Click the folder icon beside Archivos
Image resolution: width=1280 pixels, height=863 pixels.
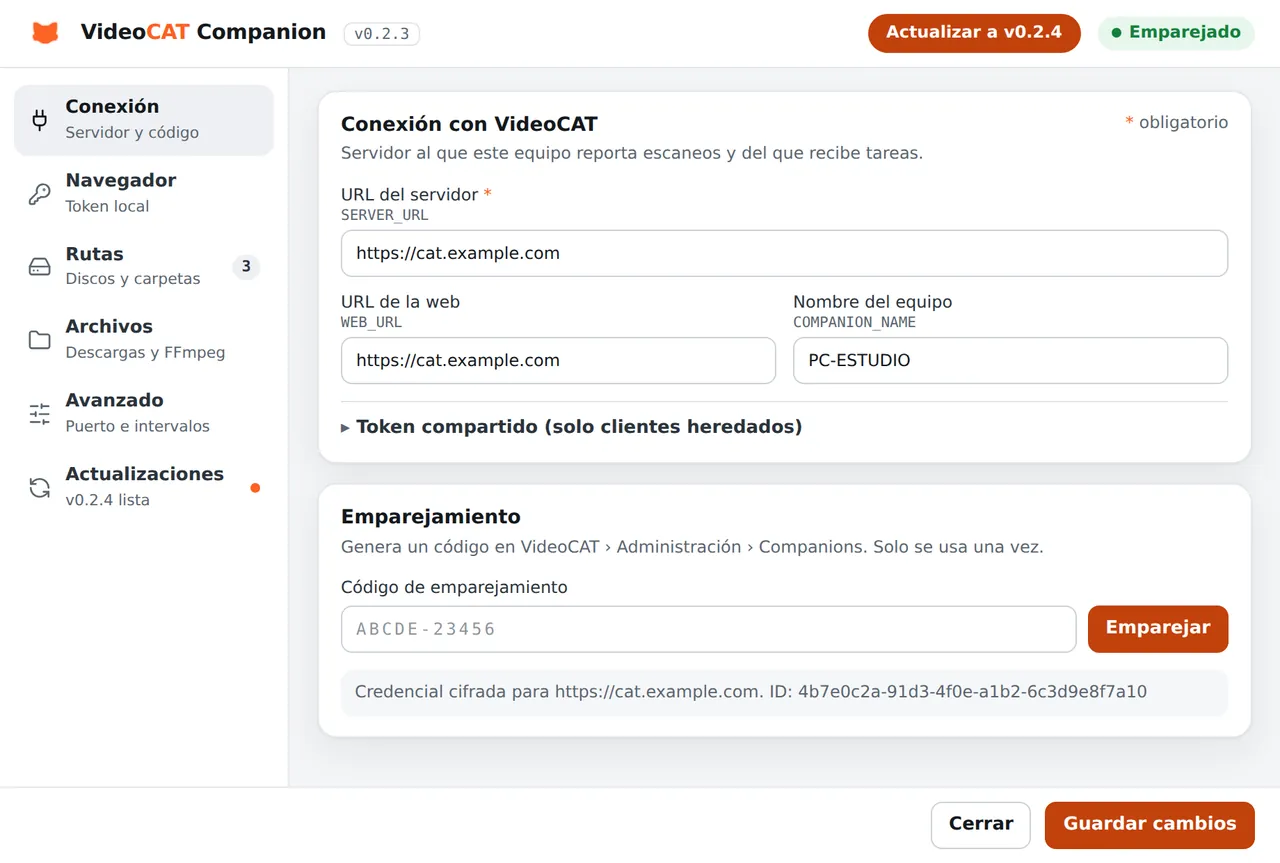(x=40, y=340)
